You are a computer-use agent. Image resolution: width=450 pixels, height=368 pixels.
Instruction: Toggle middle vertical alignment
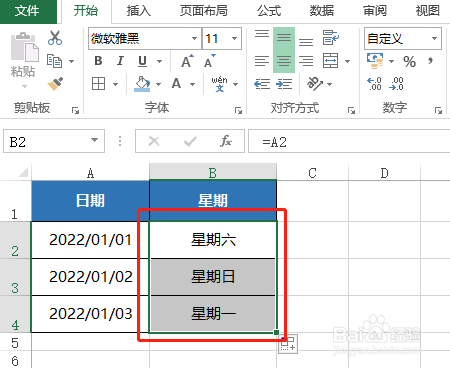pos(284,38)
